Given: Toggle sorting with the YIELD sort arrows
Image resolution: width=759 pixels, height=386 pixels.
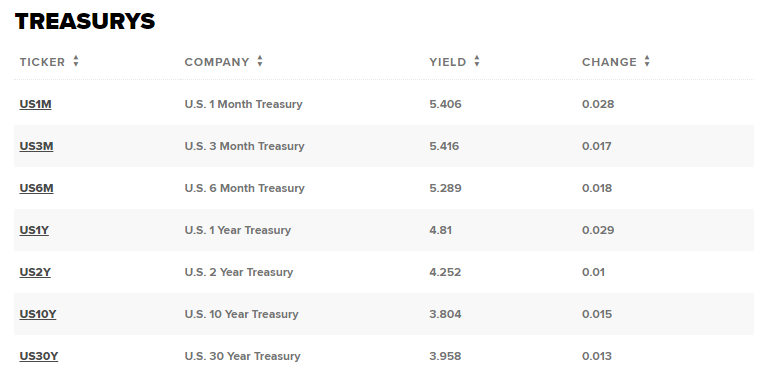Looking at the screenshot, I should click(x=477, y=61).
